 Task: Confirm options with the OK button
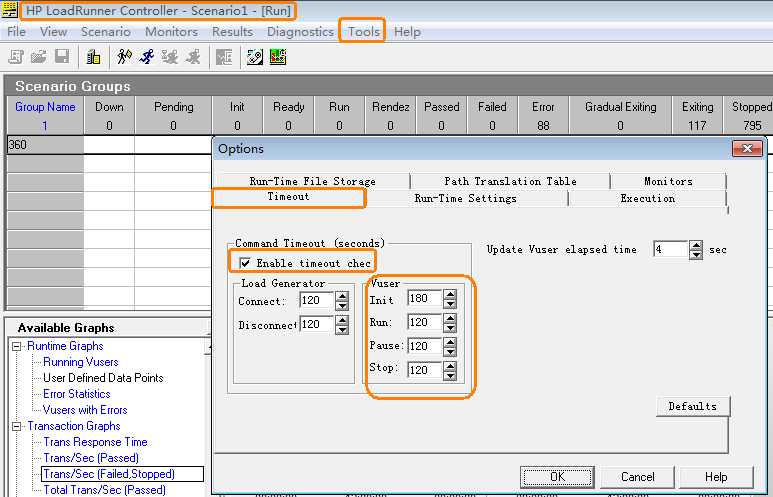(x=557, y=477)
